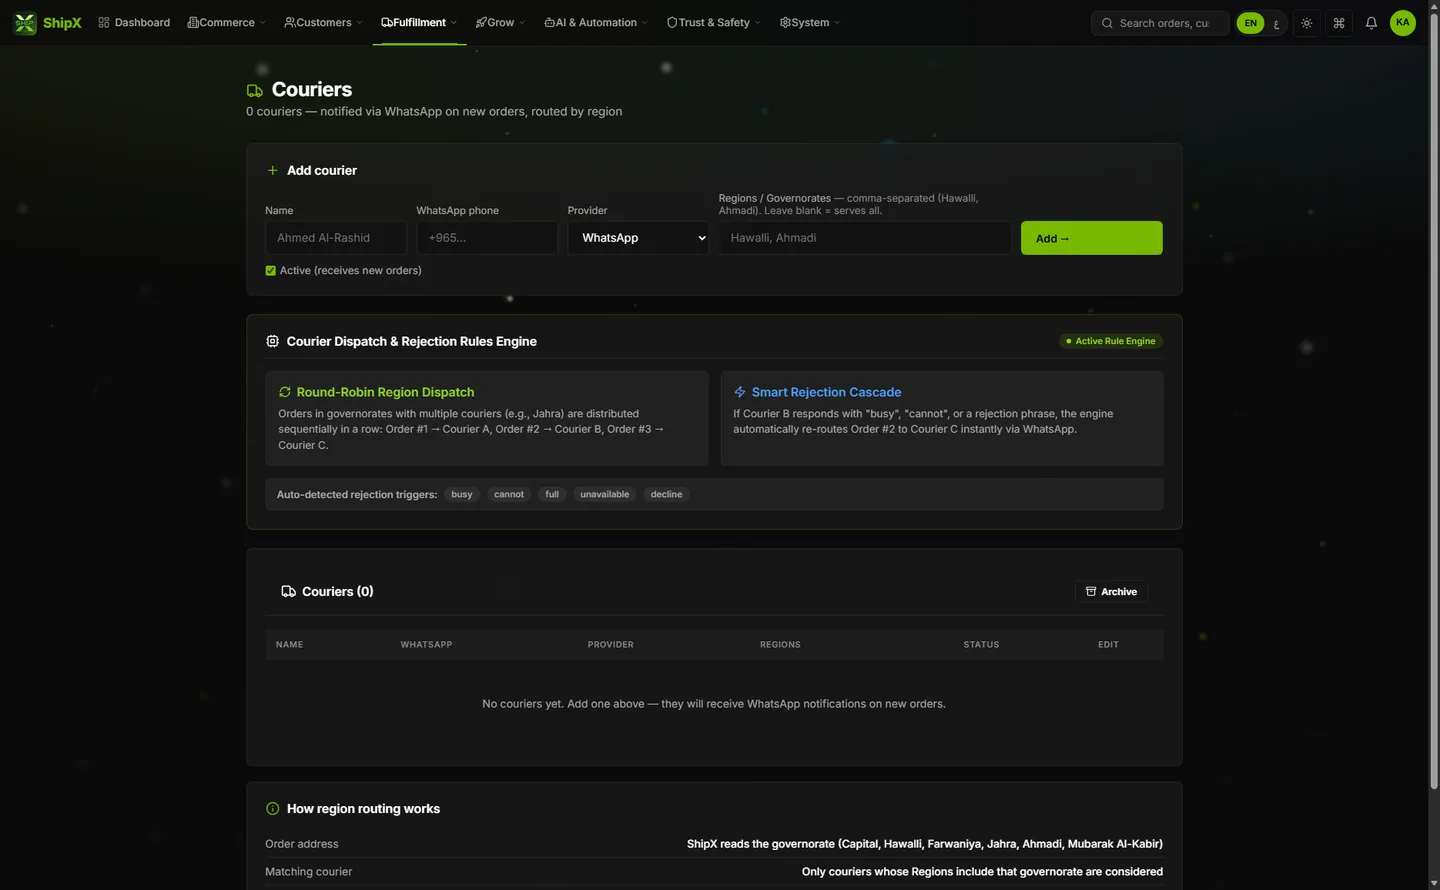Click the Active Rule Engine badge
This screenshot has height=890, width=1440.
1110,341
